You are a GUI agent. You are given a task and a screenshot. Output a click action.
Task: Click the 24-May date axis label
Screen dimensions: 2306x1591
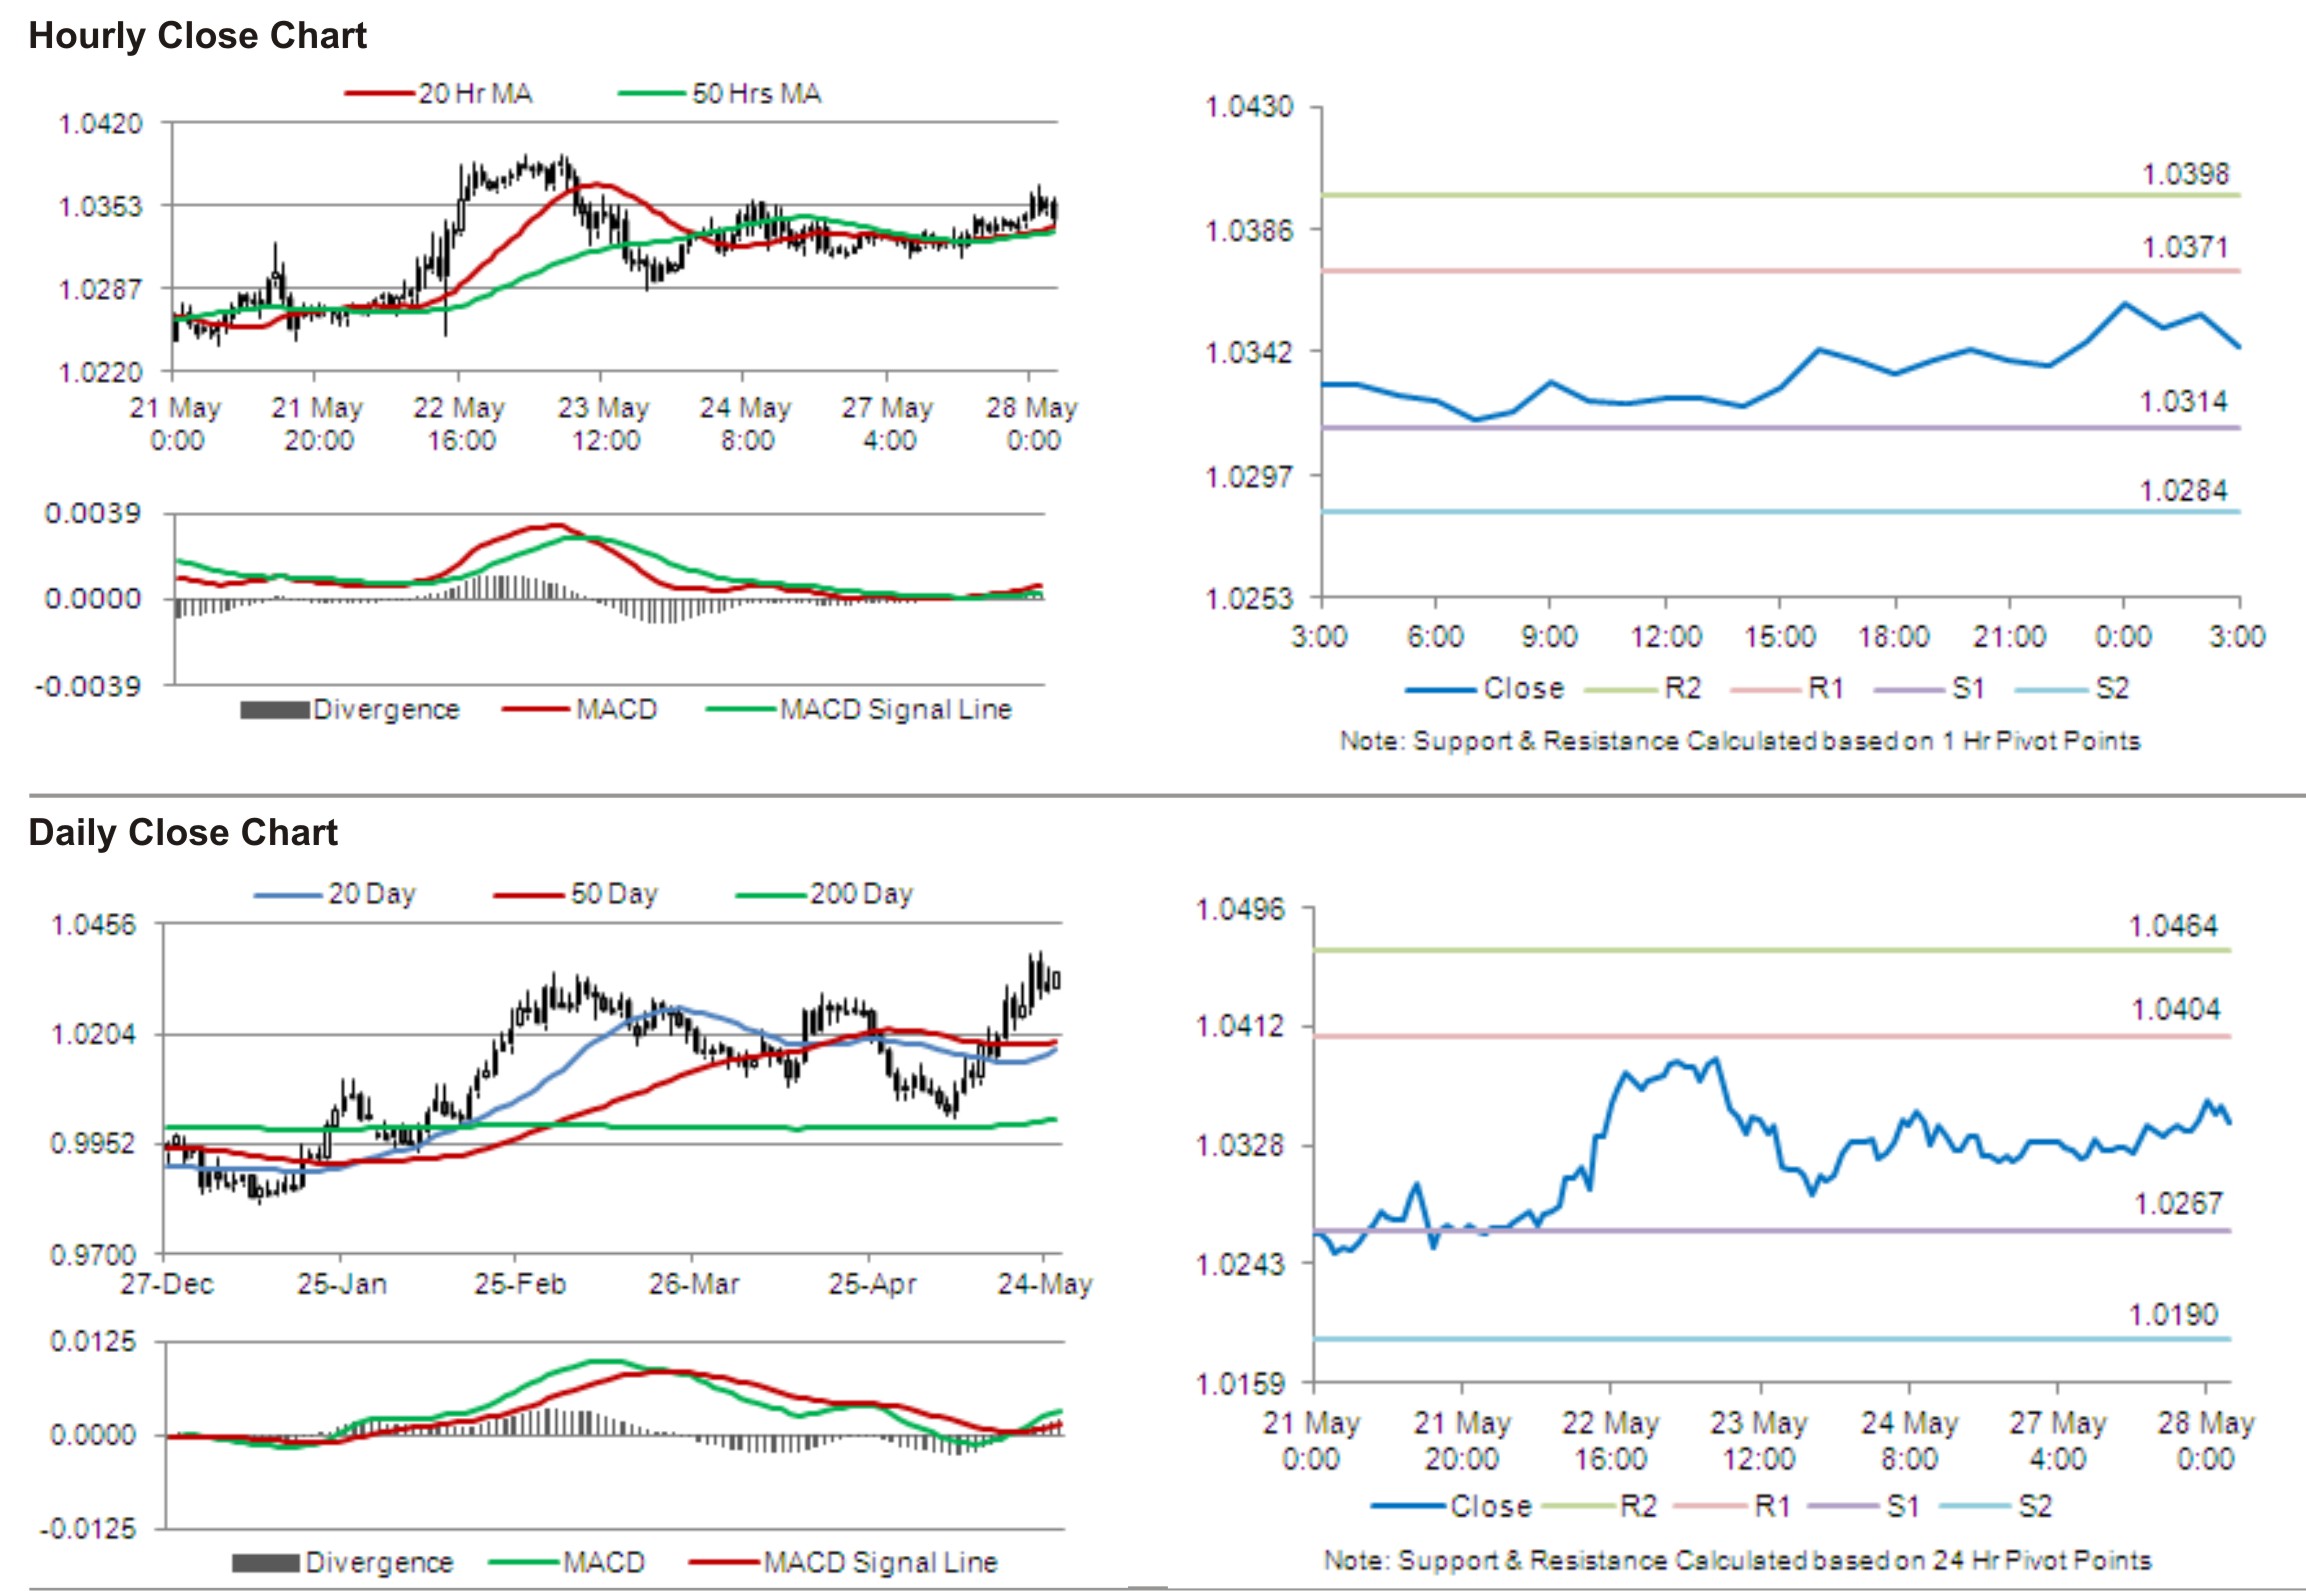pyautogui.click(x=1045, y=1283)
